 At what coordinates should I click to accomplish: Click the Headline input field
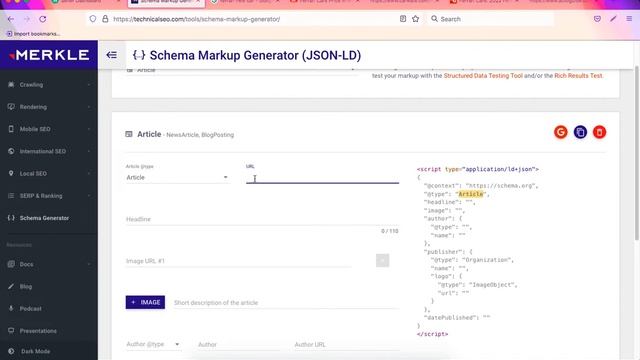click(262, 219)
